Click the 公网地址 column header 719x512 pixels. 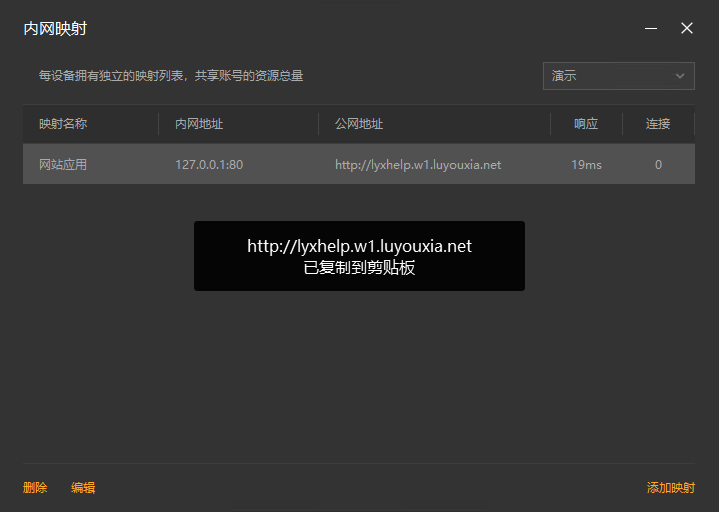click(x=359, y=124)
